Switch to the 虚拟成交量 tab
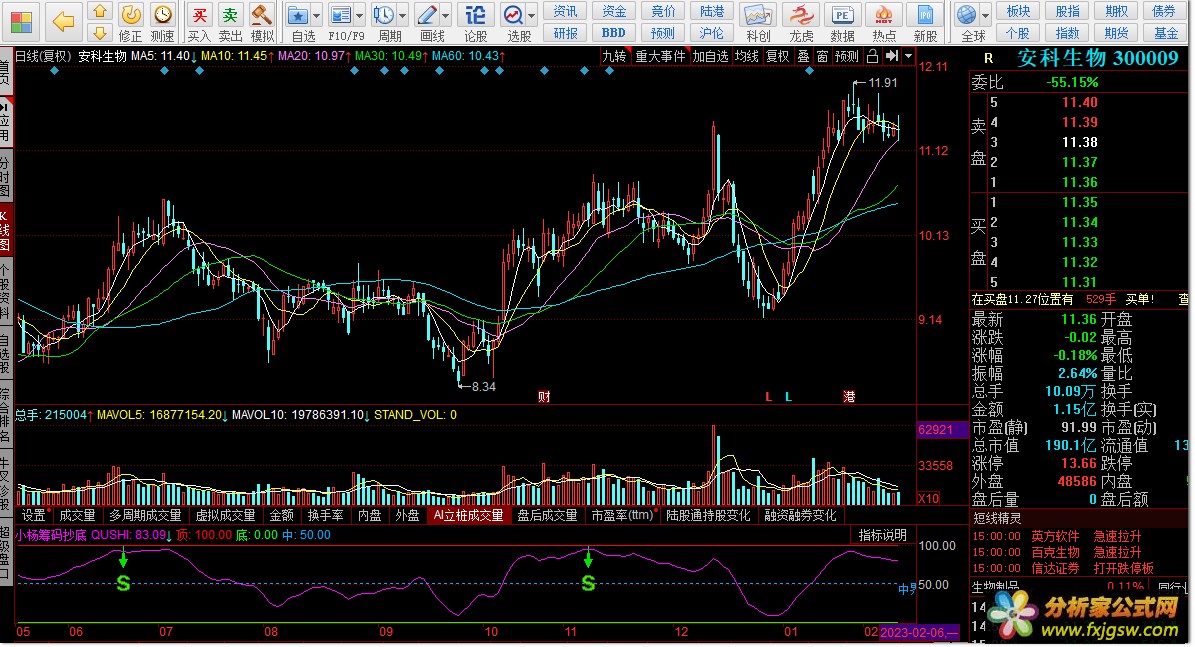 (225, 516)
